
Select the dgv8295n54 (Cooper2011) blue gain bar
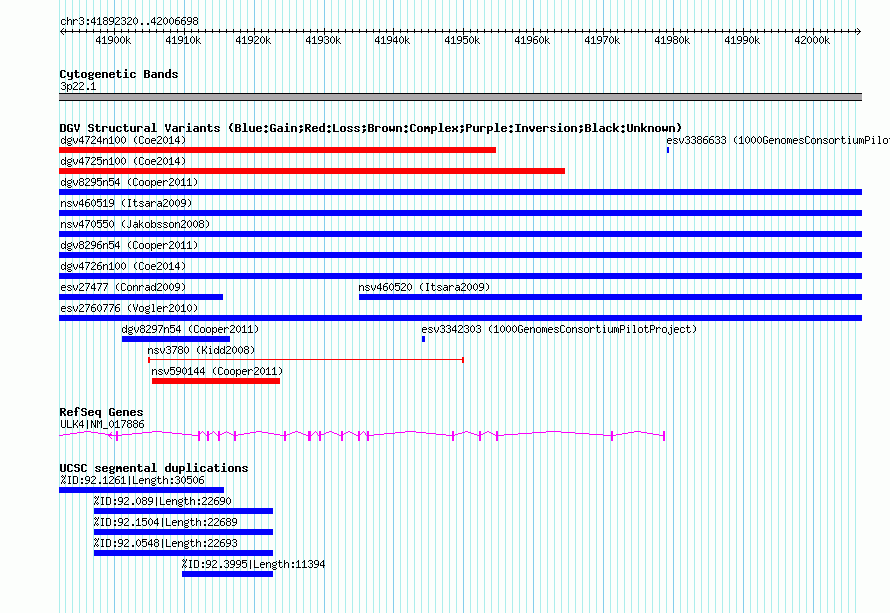point(460,192)
